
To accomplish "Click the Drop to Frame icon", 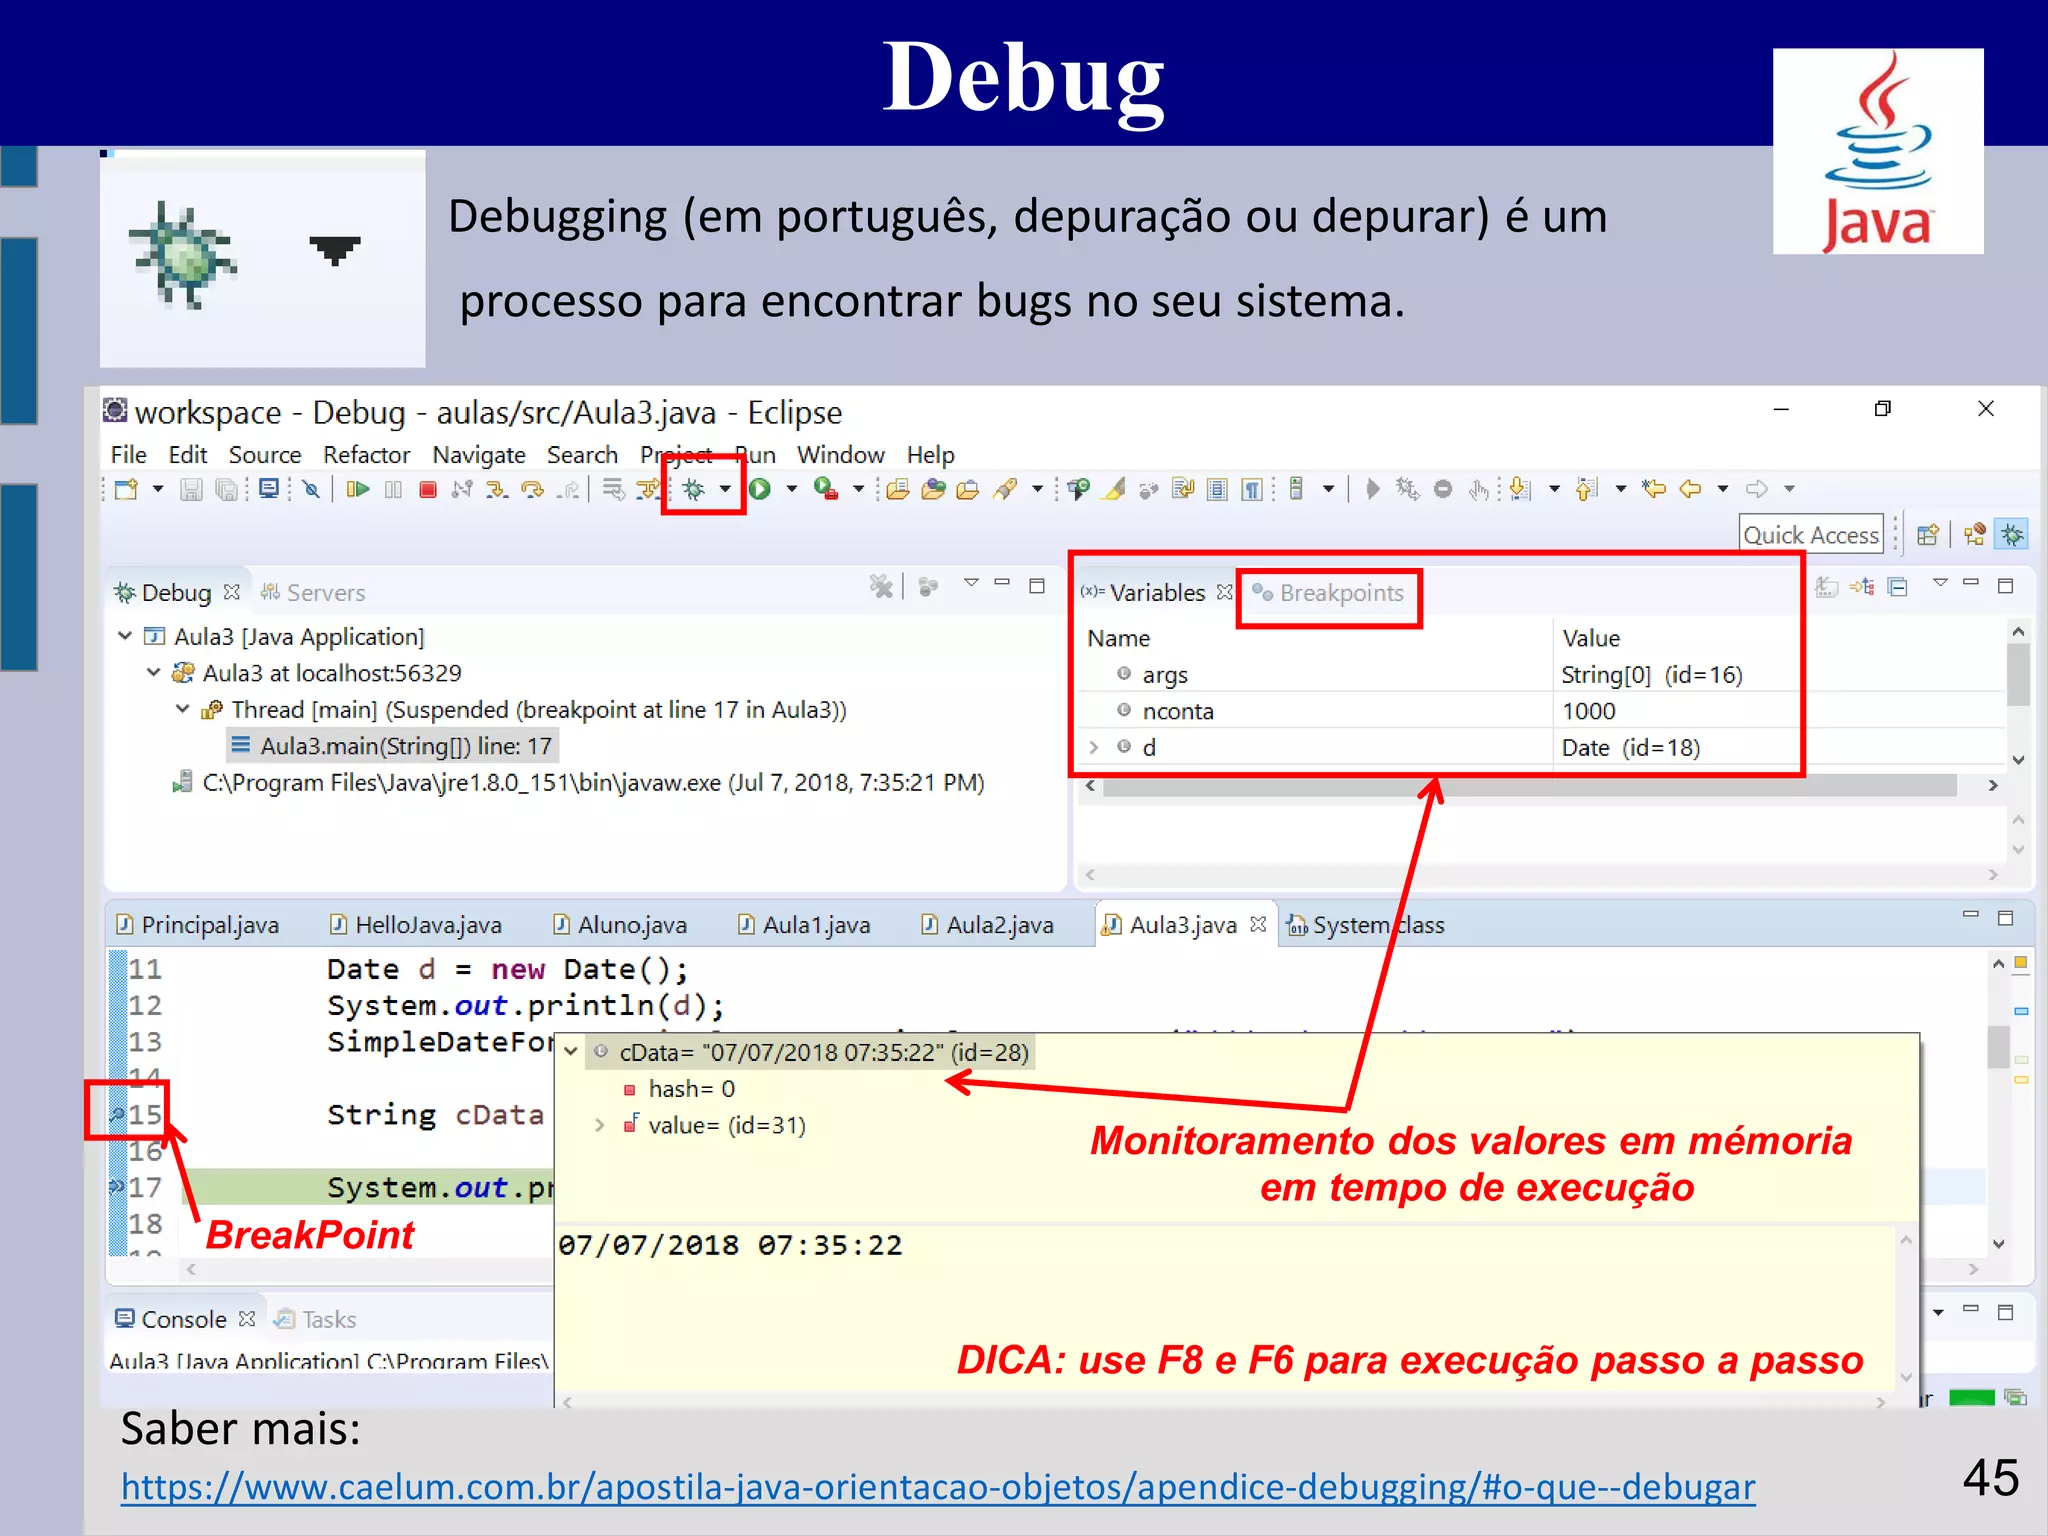I will pyautogui.click(x=613, y=489).
